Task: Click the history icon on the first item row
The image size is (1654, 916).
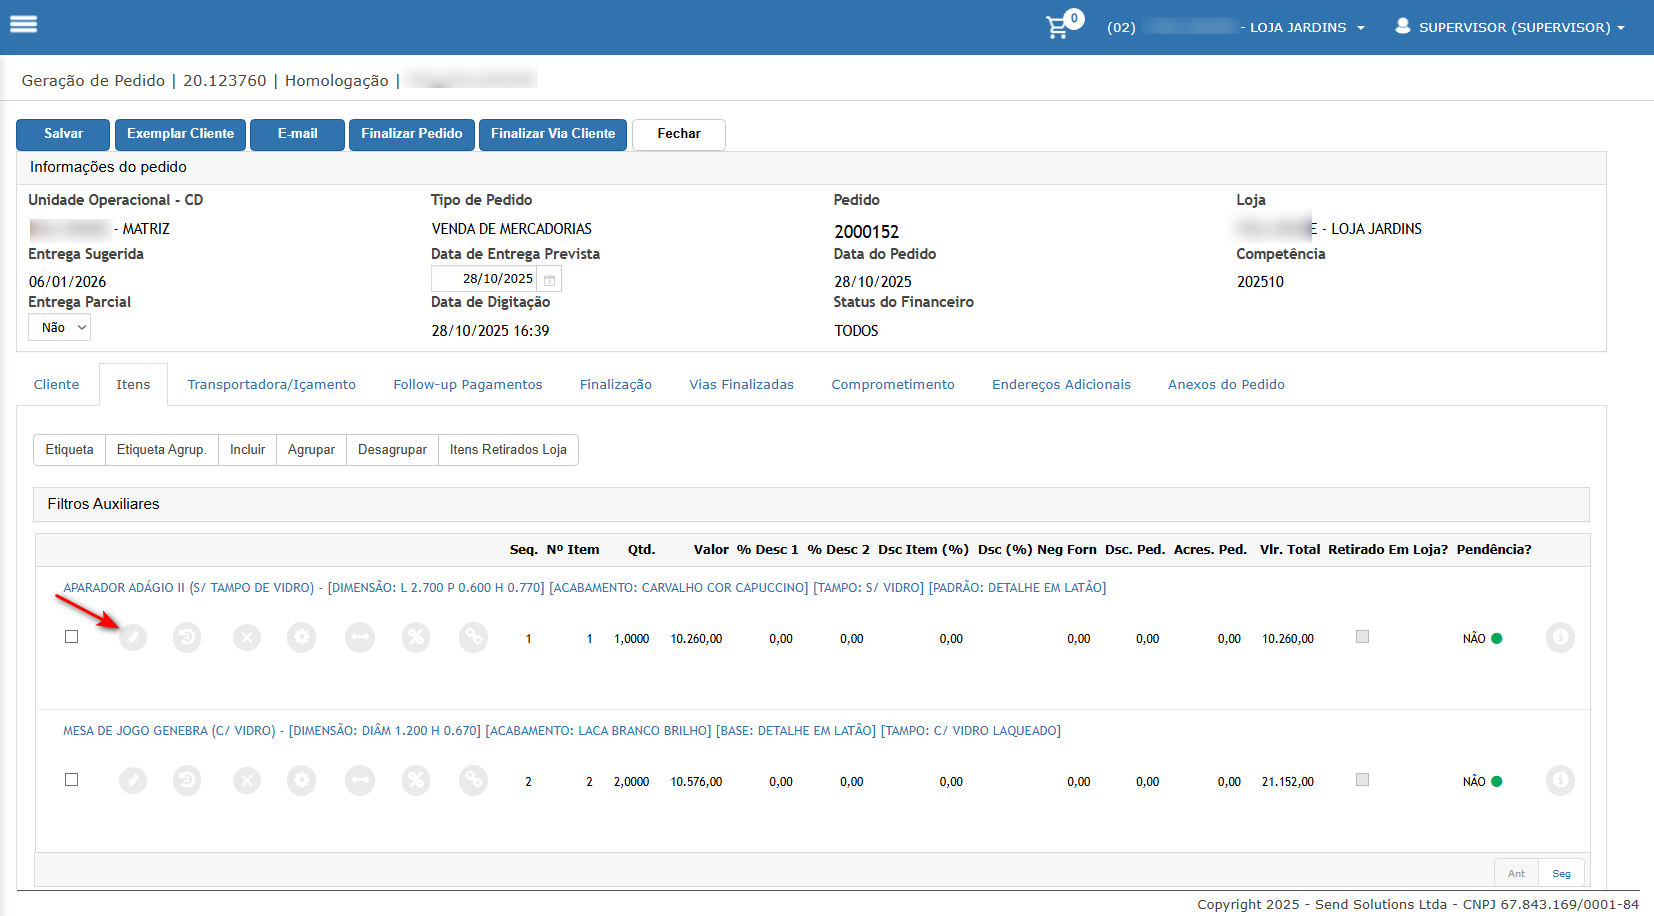Action: [187, 637]
